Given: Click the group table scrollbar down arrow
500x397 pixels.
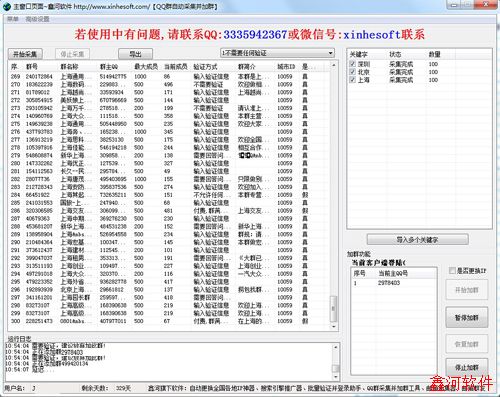Looking at the screenshot, I should 334,326.
